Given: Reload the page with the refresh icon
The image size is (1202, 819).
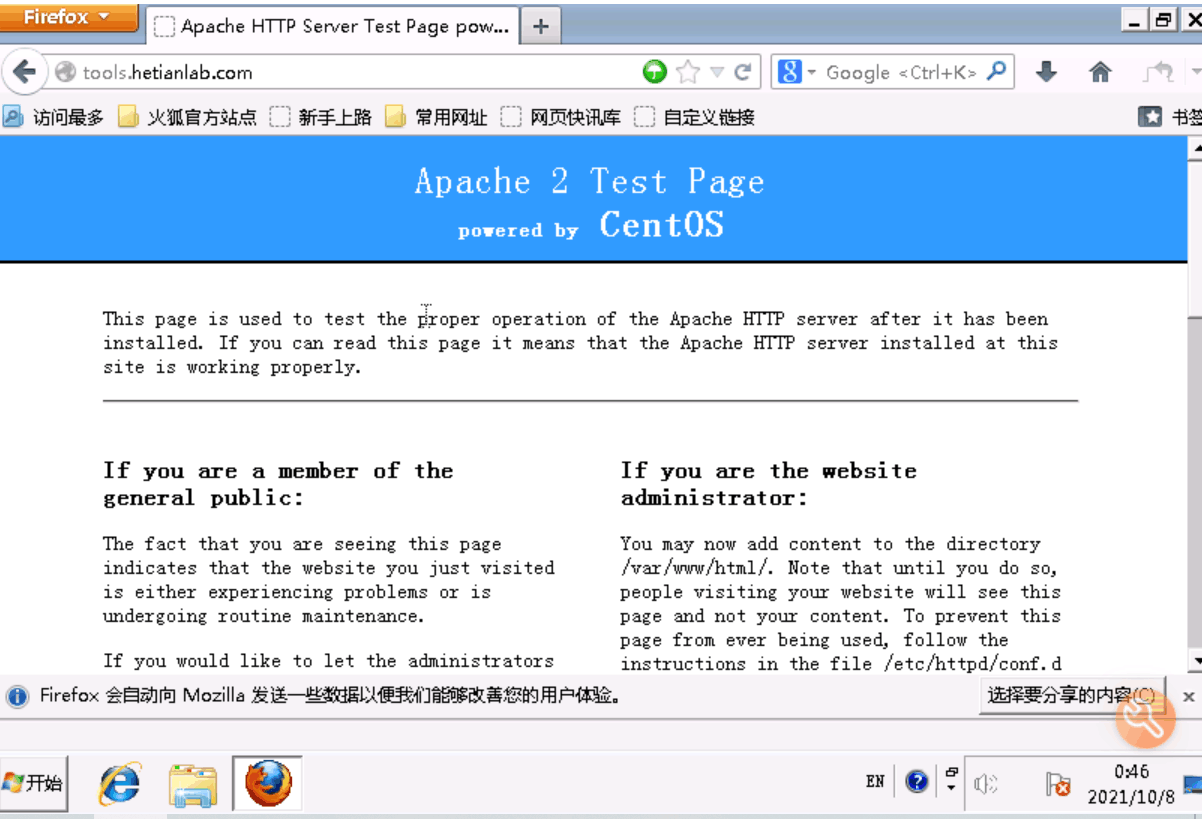Looking at the screenshot, I should coord(742,72).
